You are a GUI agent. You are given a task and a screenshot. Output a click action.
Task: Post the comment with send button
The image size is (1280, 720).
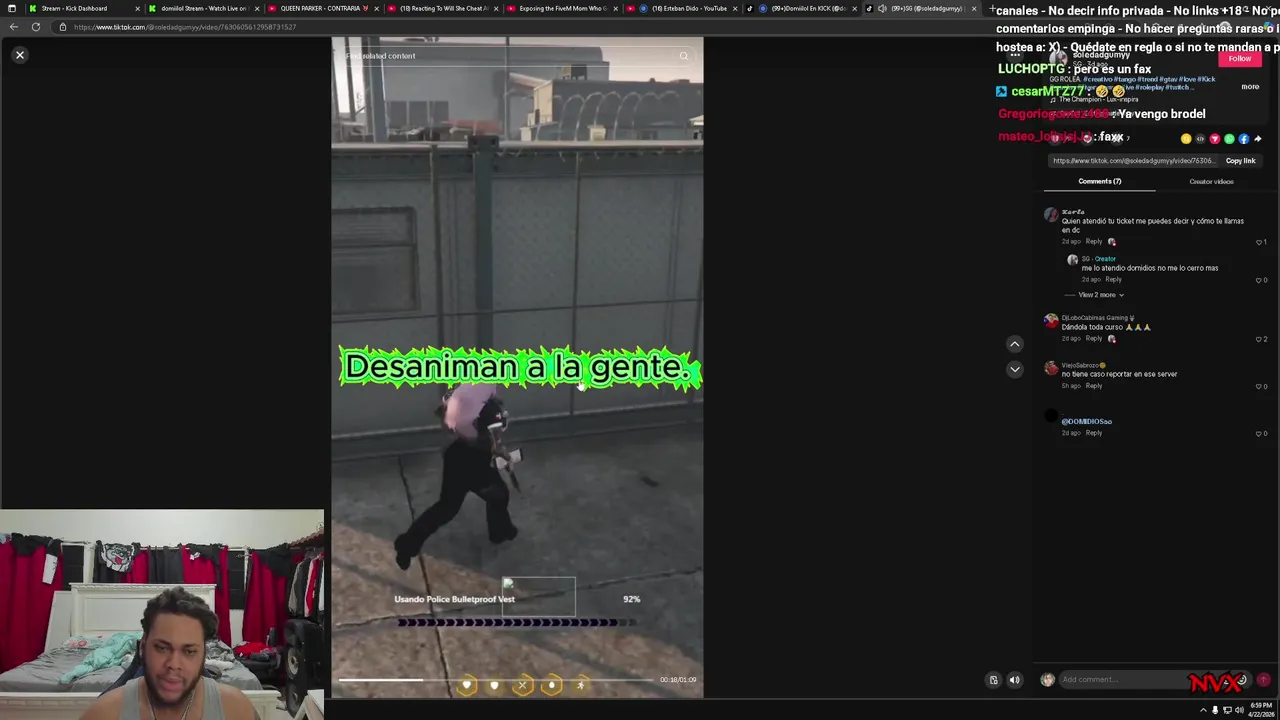click(1263, 680)
